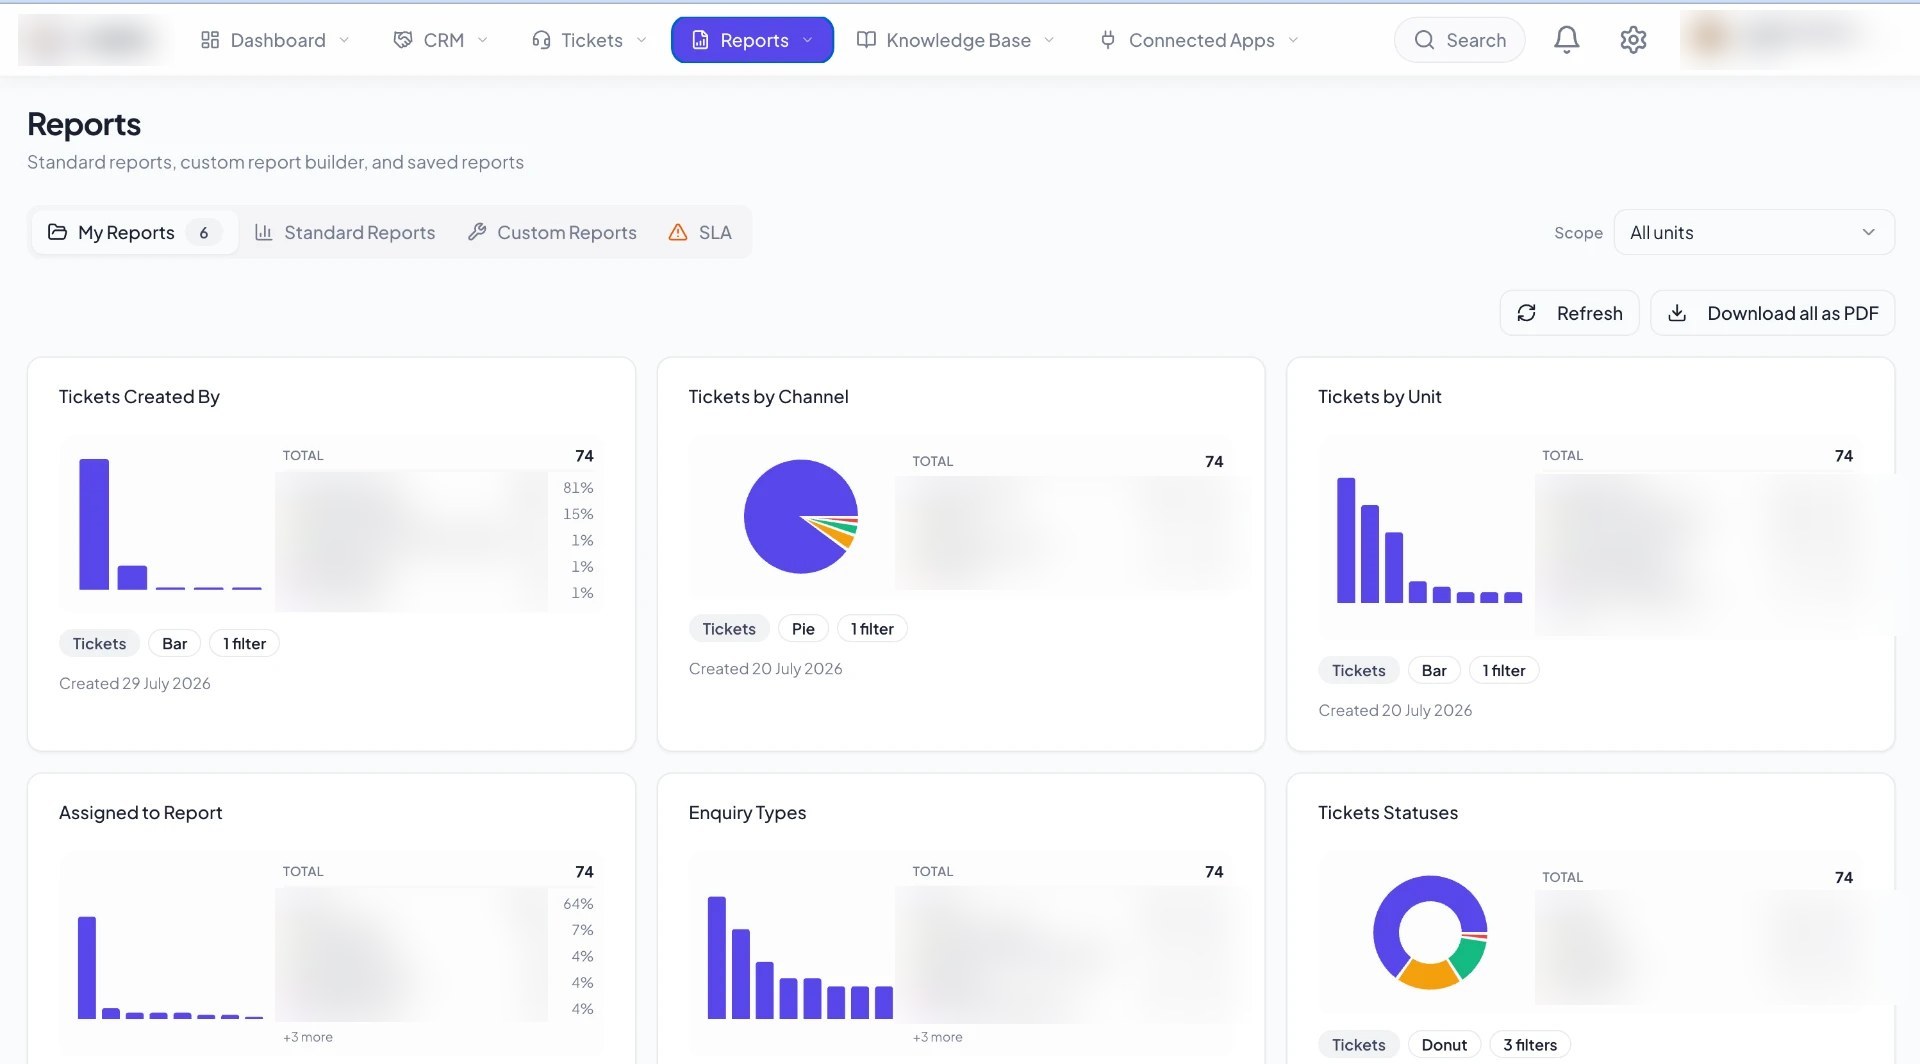Click the 1 filter tag on Tickets by Unit

(x=1503, y=671)
